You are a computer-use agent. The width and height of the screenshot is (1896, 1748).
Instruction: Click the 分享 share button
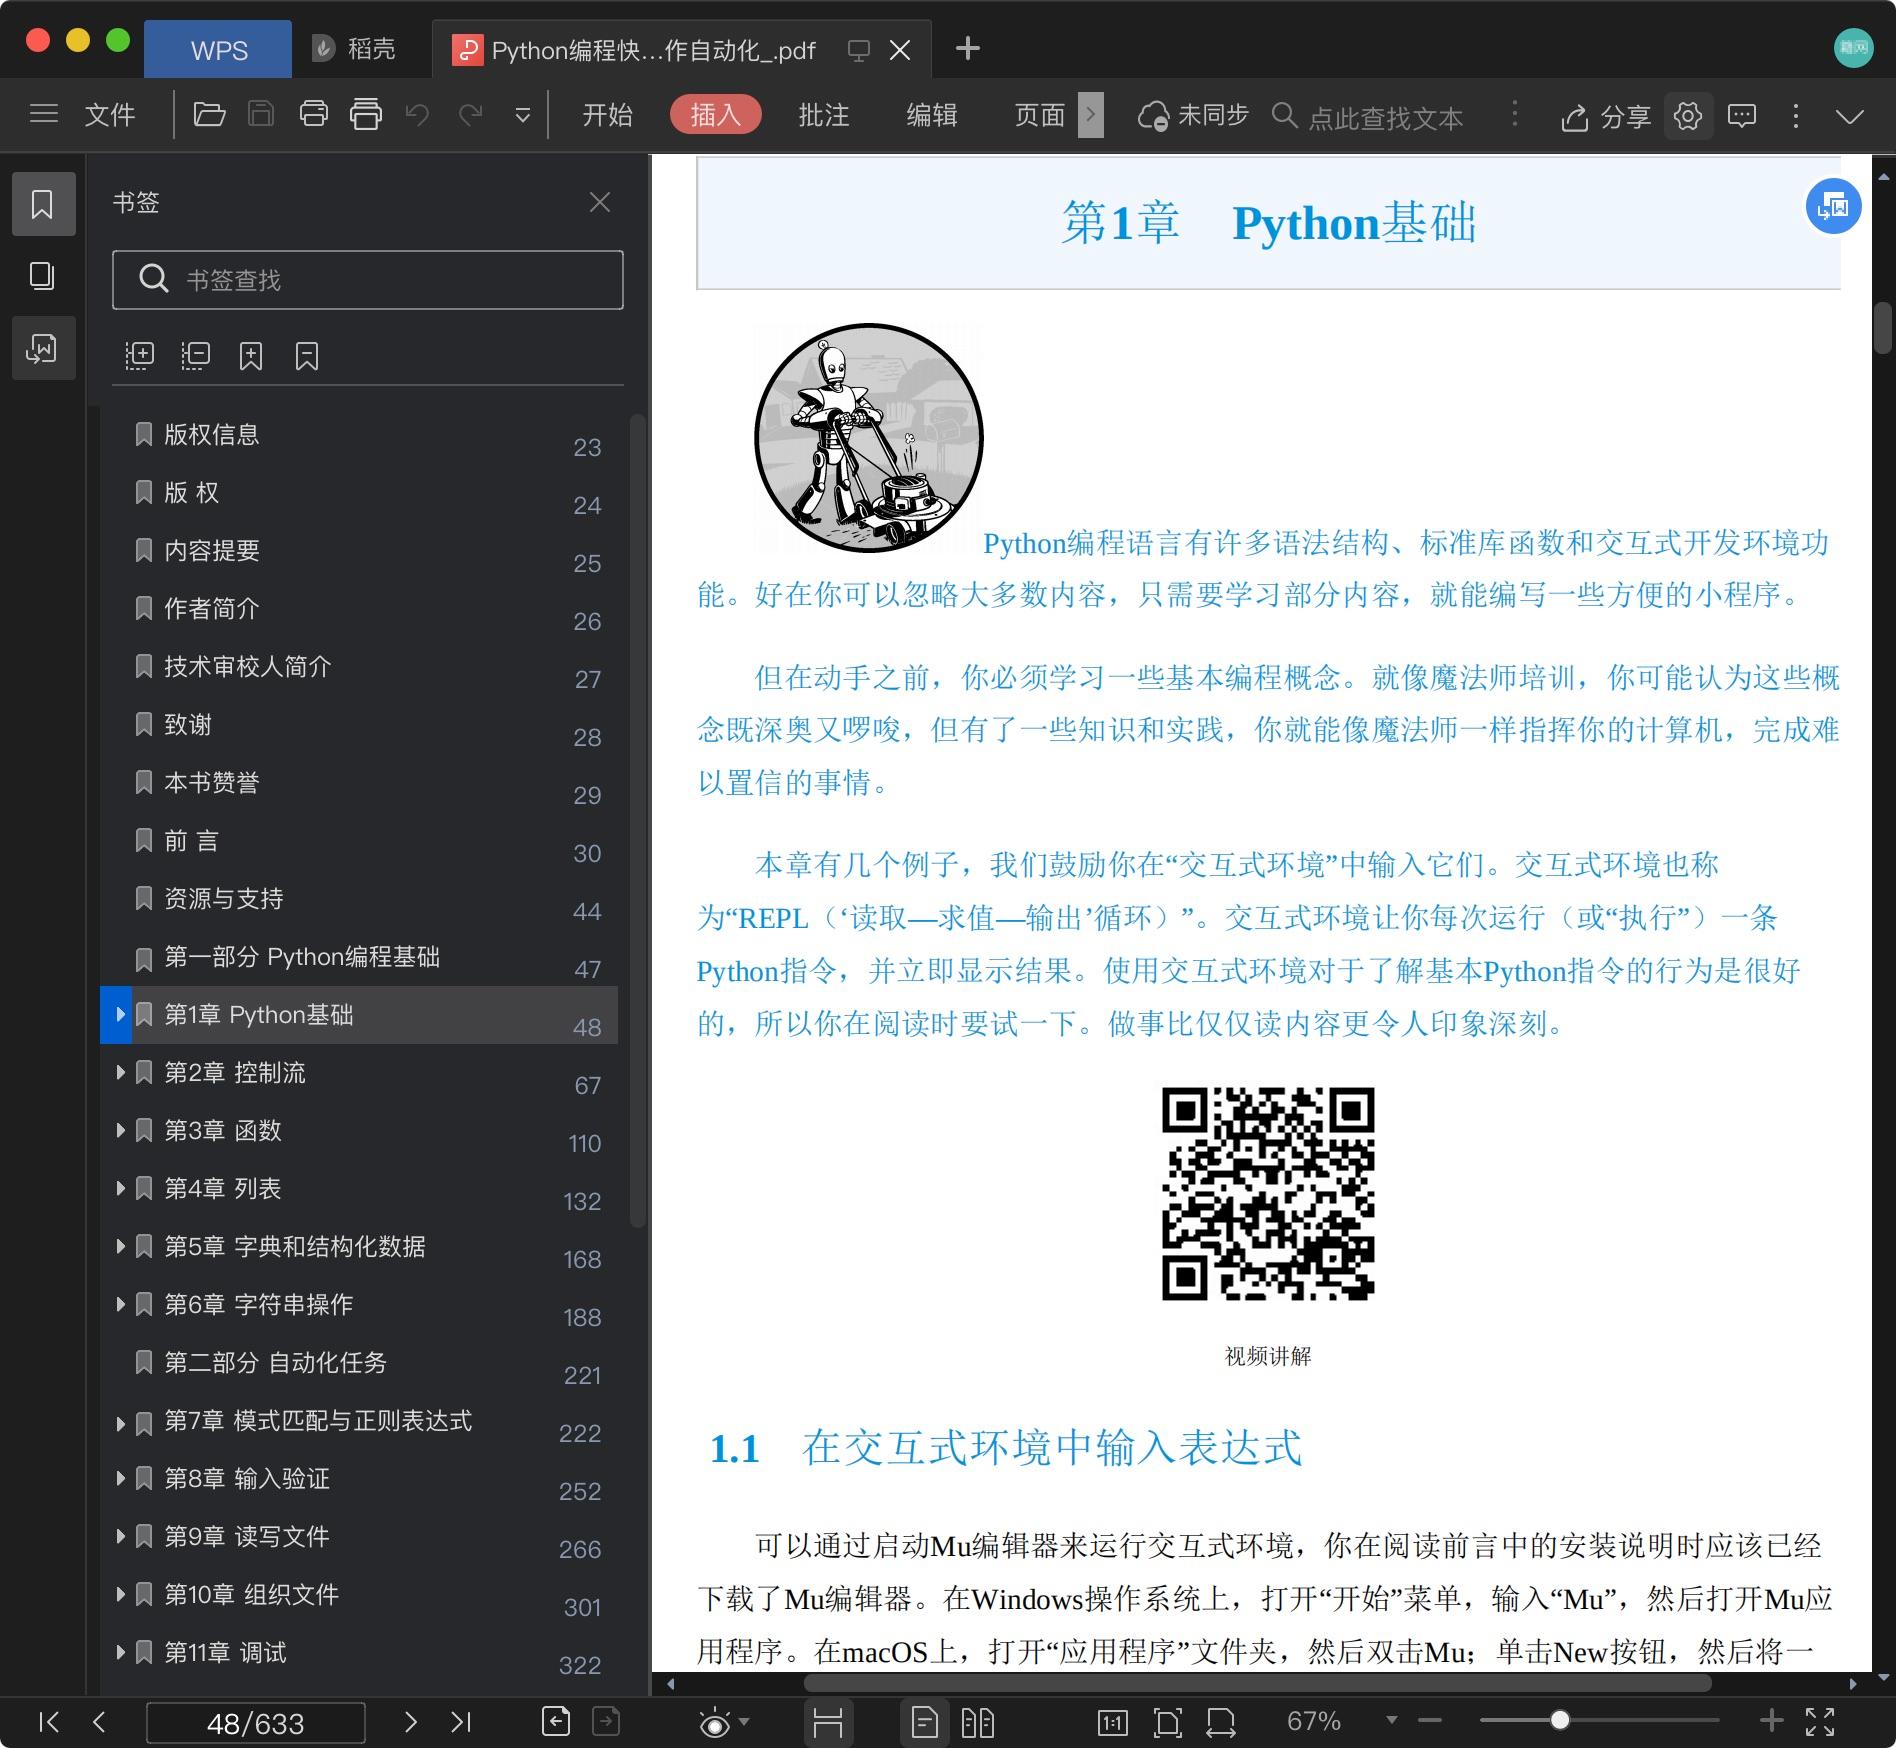[x=1605, y=117]
